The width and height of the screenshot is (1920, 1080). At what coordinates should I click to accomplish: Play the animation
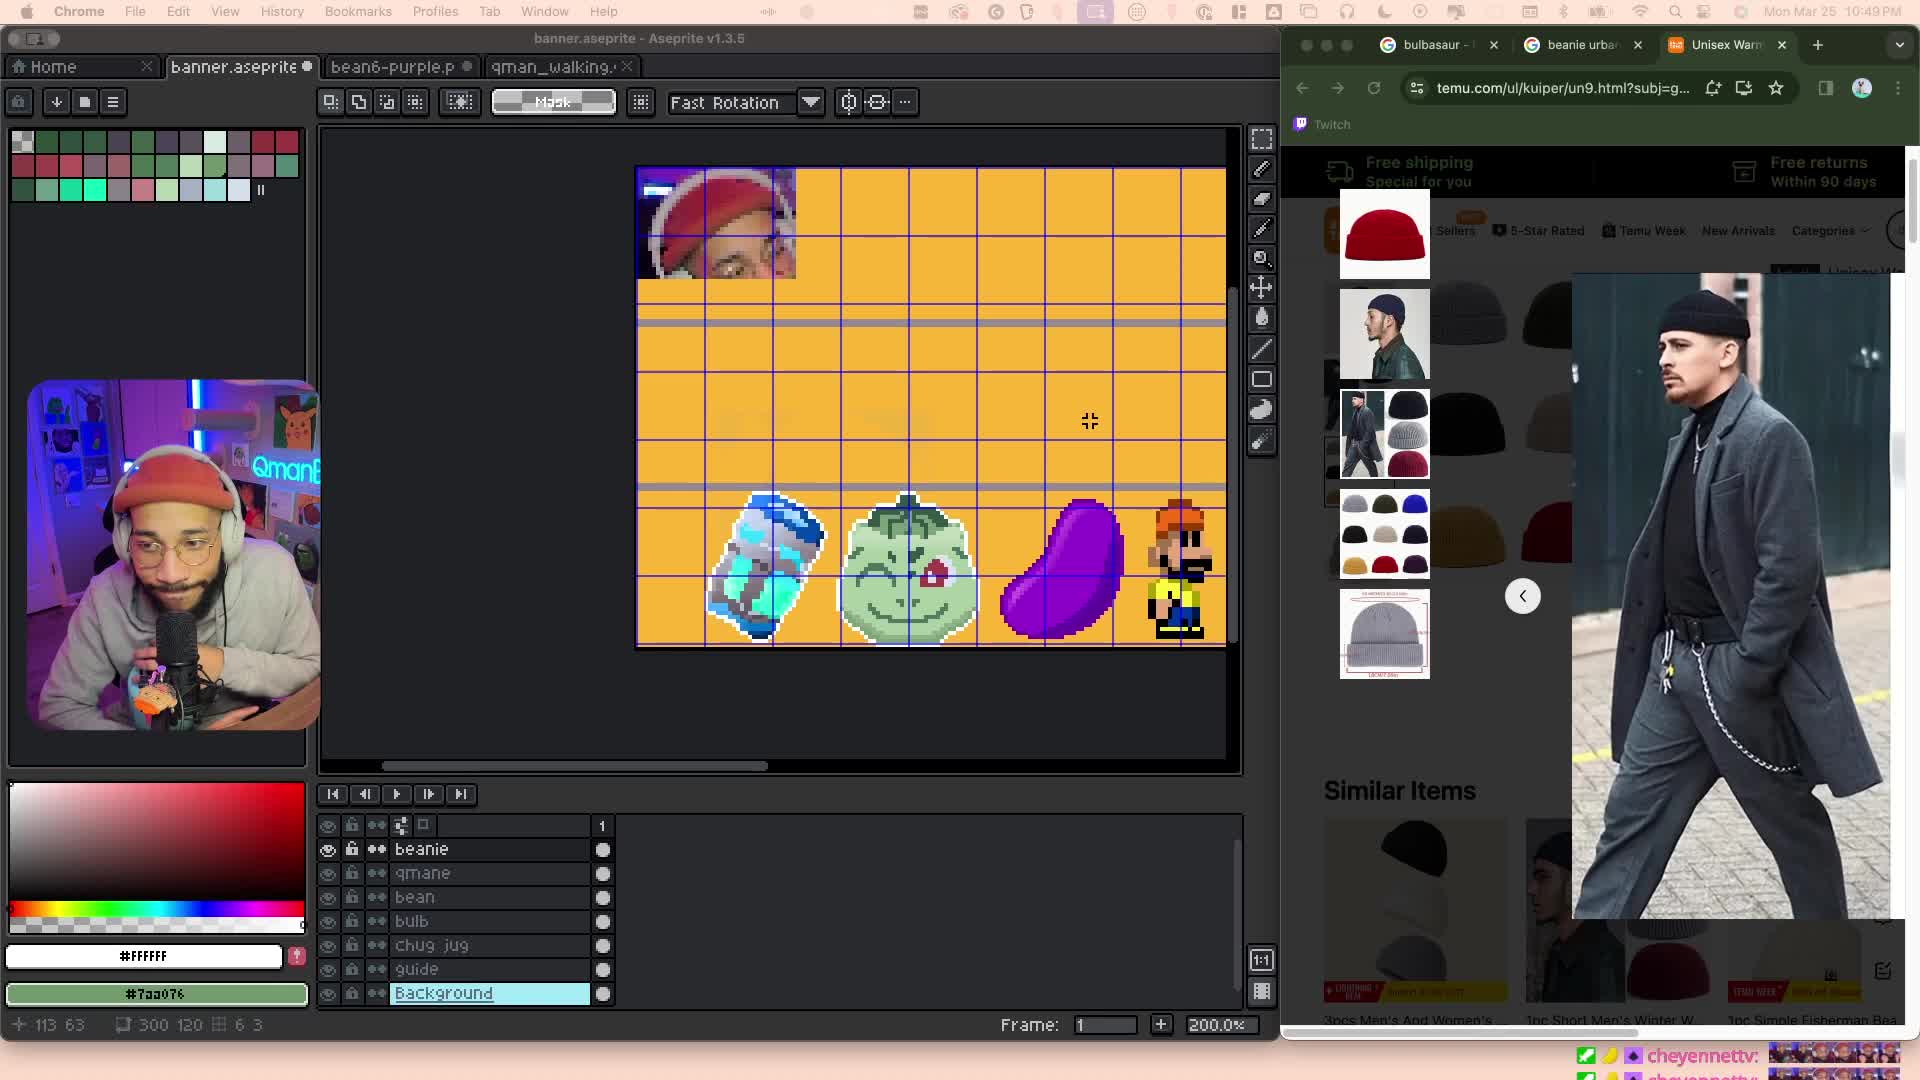(397, 794)
